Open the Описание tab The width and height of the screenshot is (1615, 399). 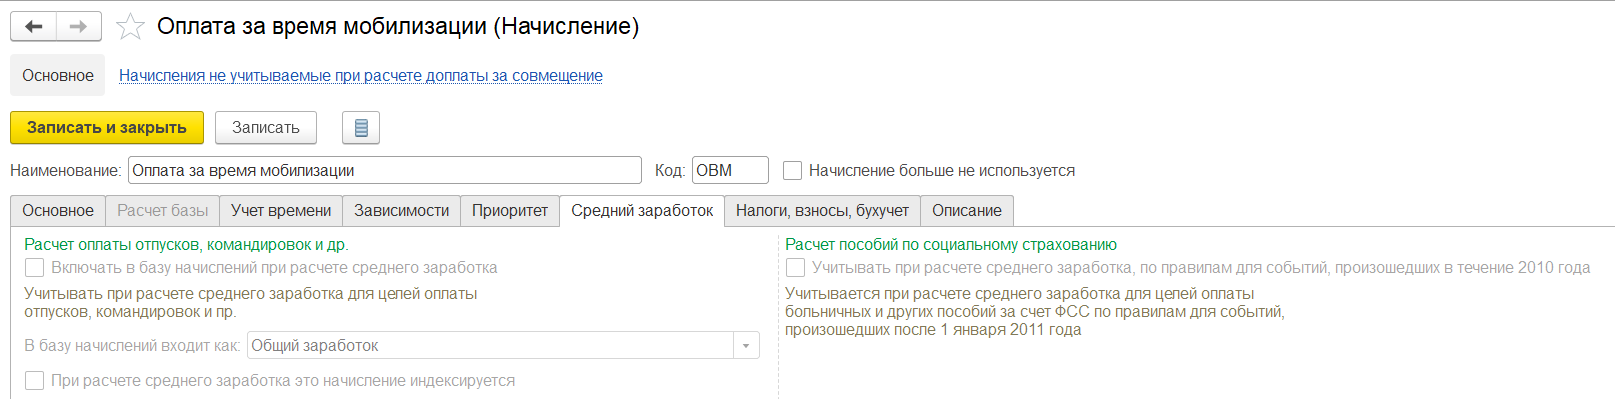point(967,211)
